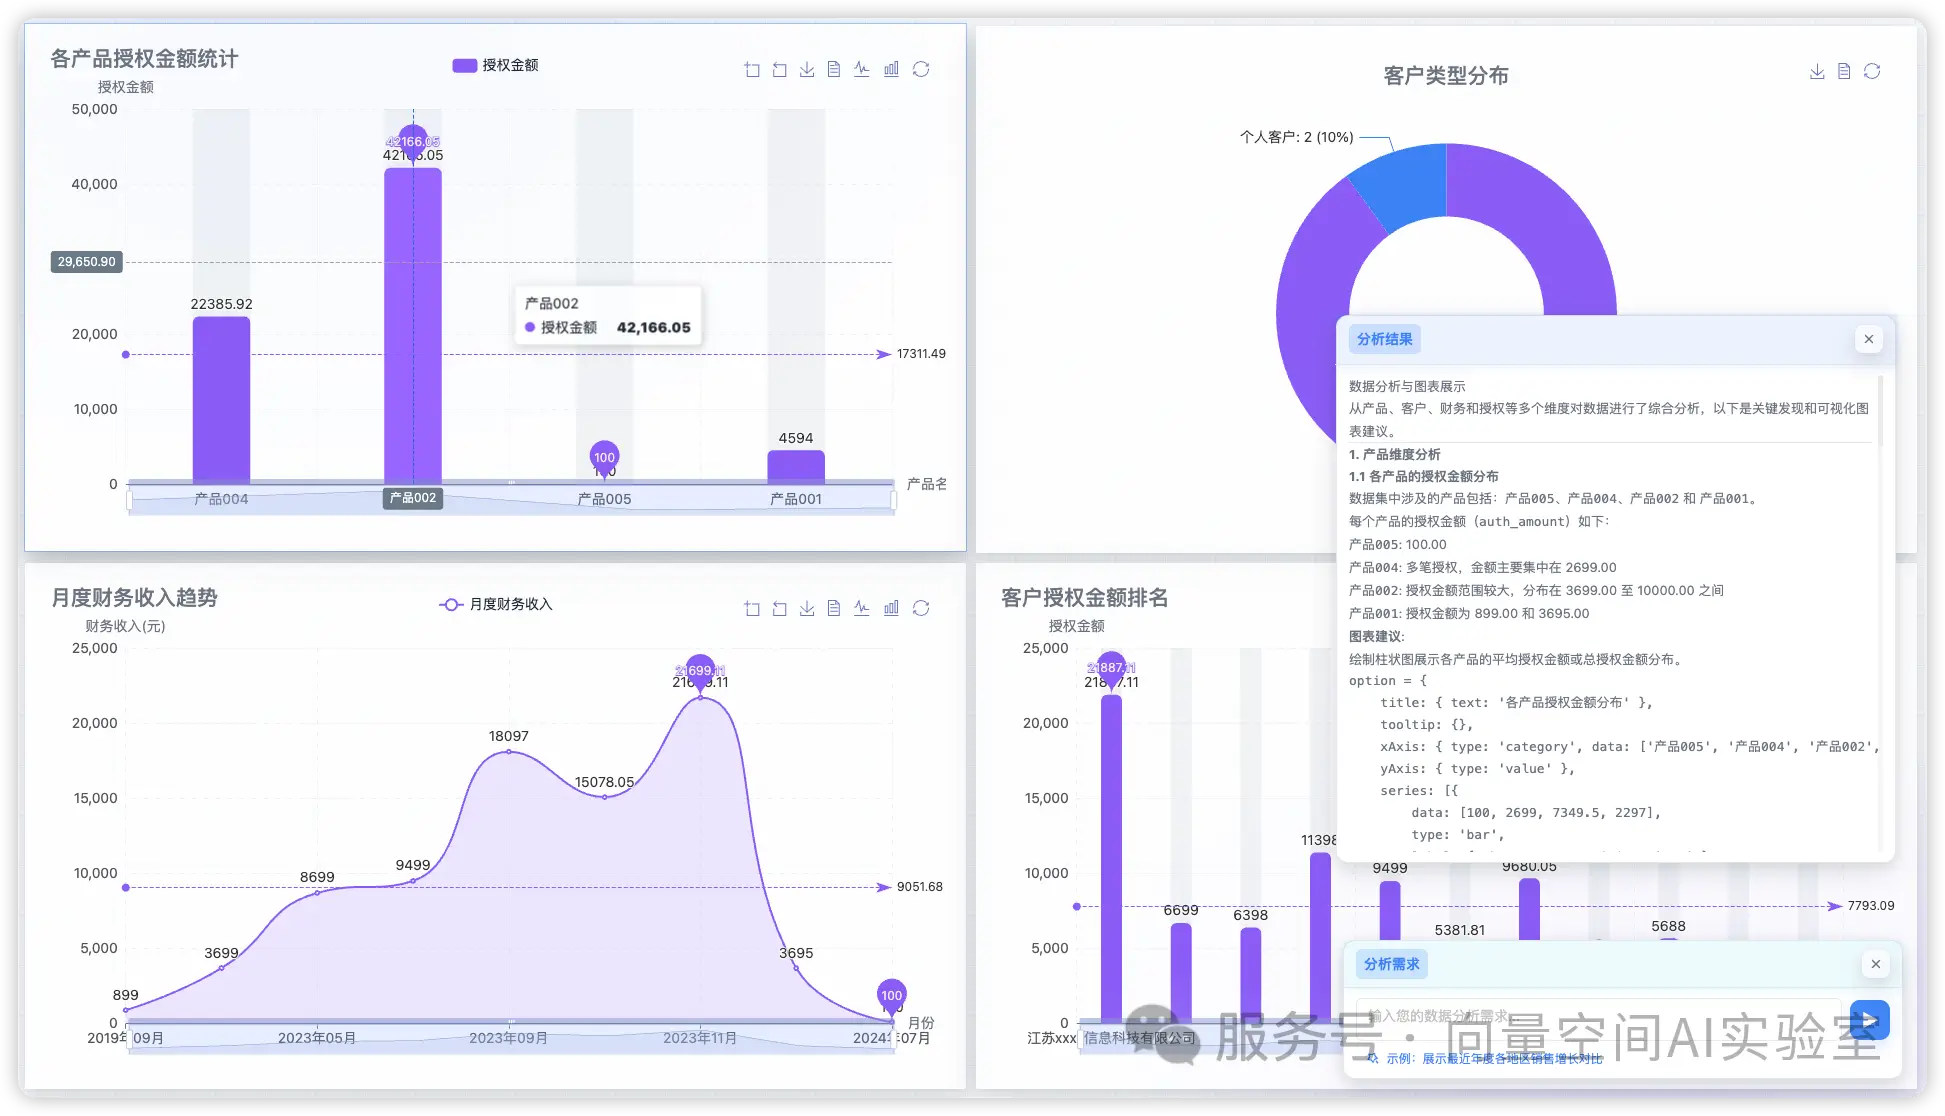Viewport: 1945px width, 1116px height.
Task: Click the 展示最近年度各地区销售增长对比 example link
Action: (1510, 1057)
